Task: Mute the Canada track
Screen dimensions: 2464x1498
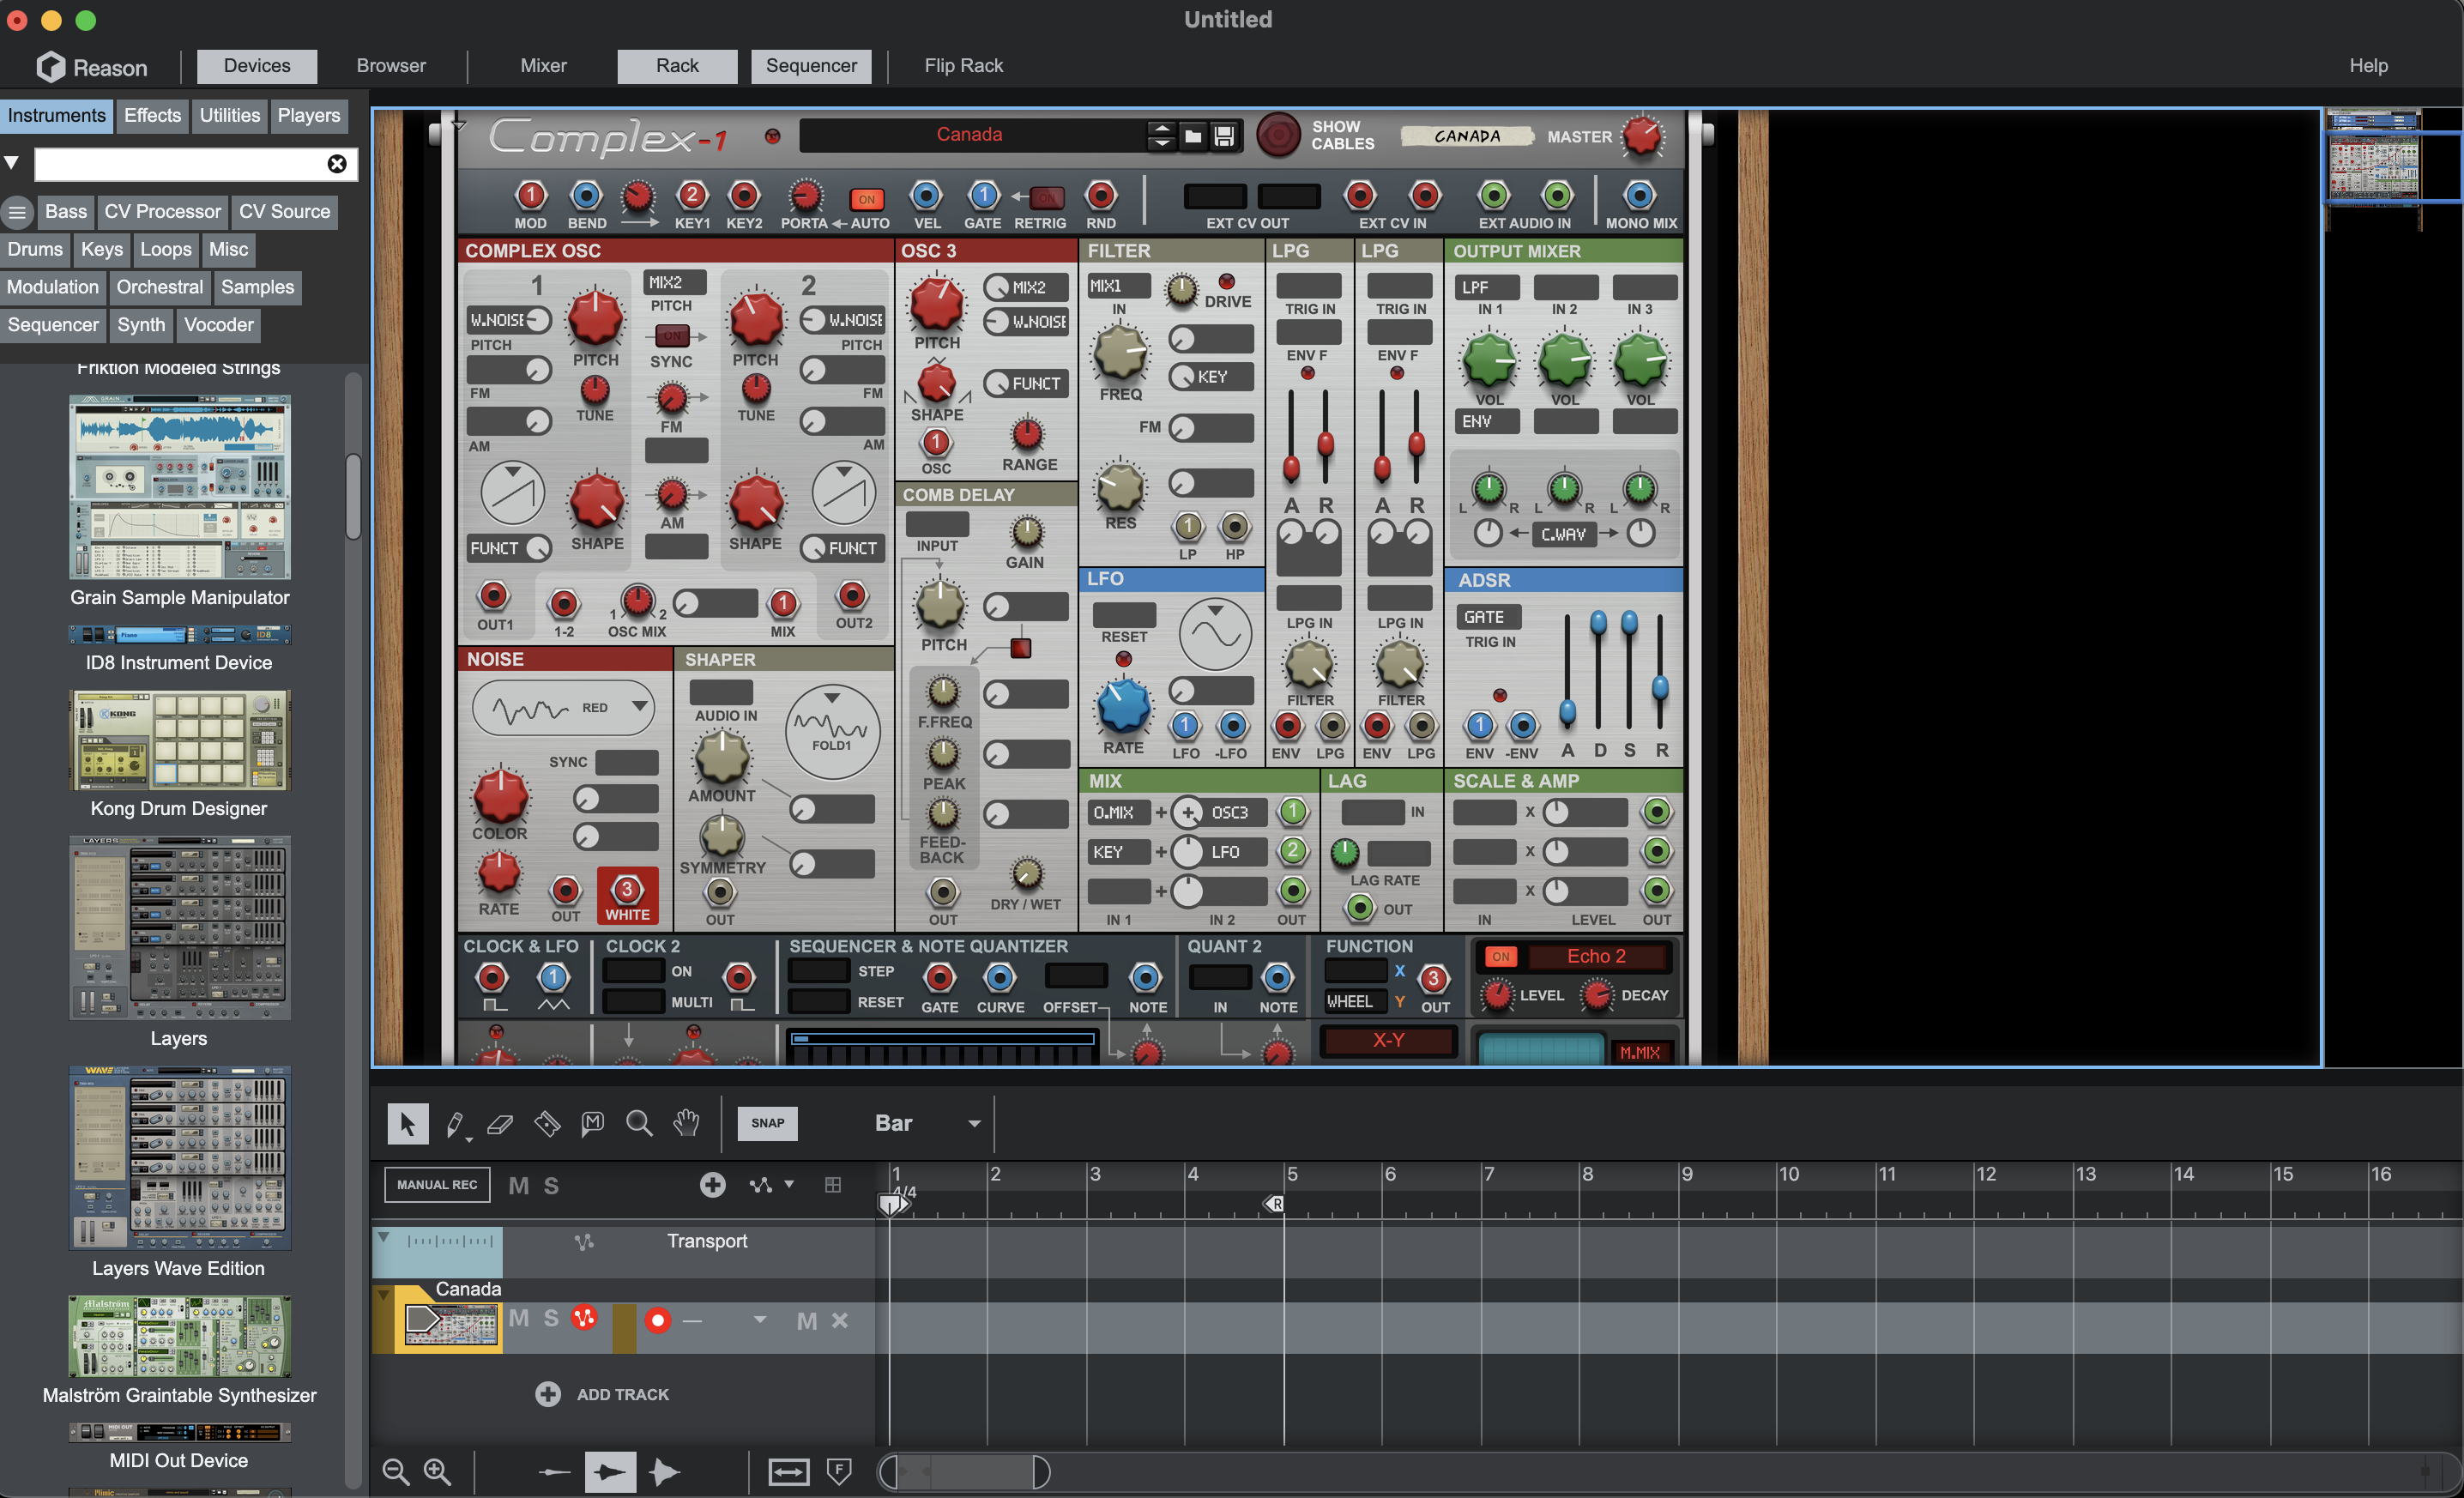Action: point(518,1318)
